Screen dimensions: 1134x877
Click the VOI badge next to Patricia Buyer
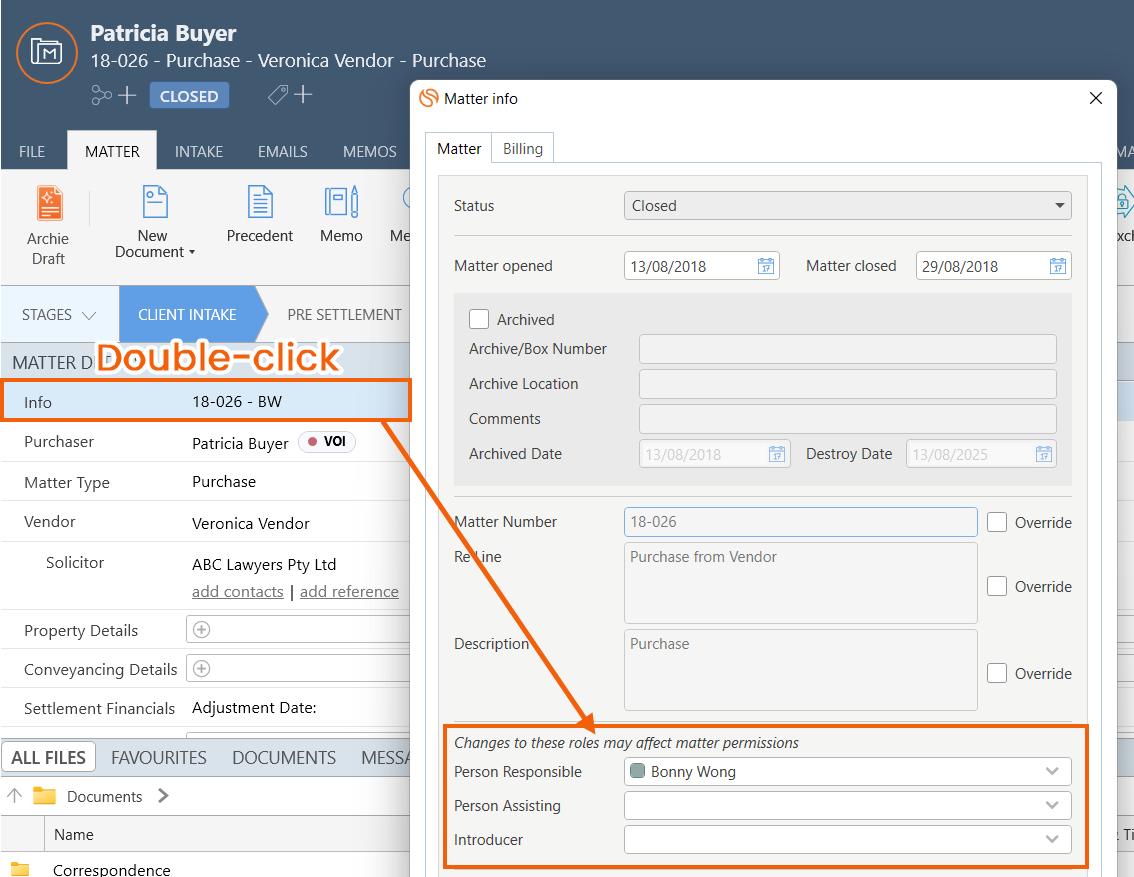click(x=327, y=442)
